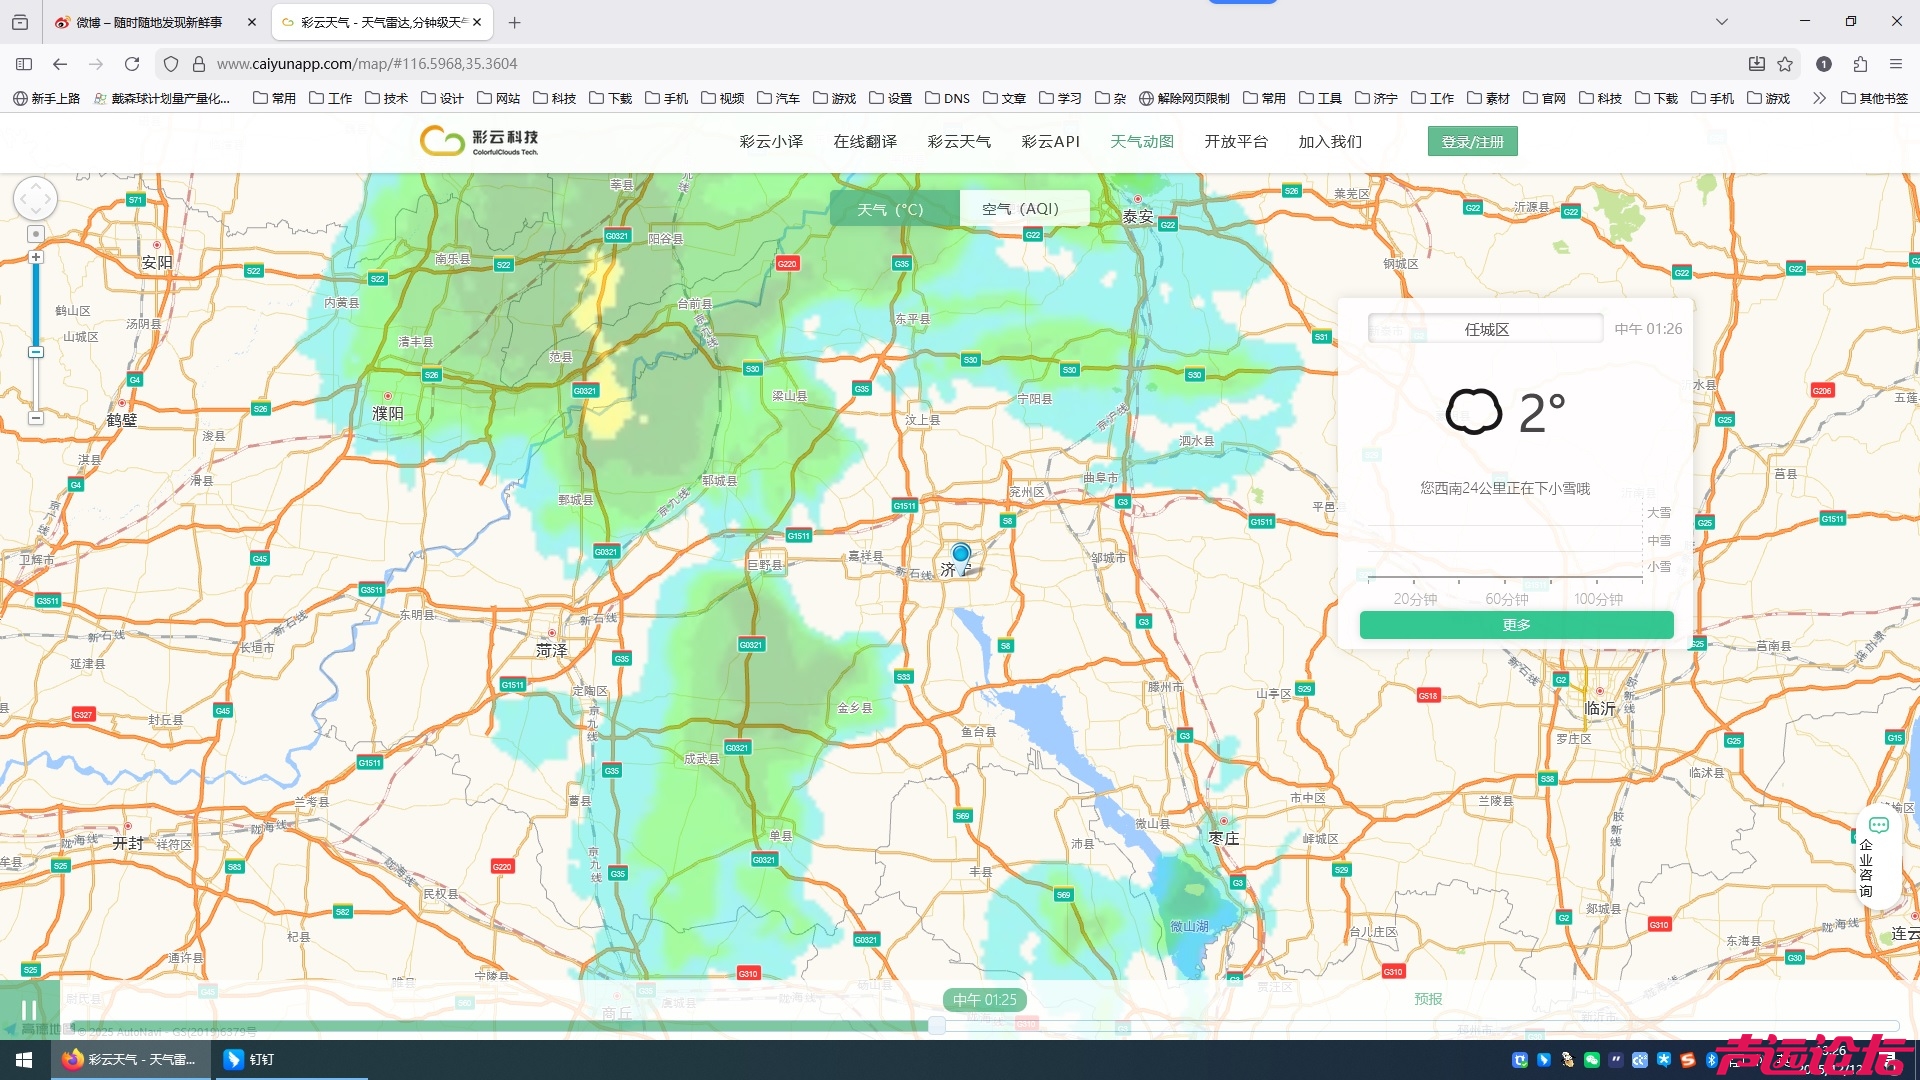1920x1080 pixels.
Task: Switch to the 微博 browser tab
Action: click(x=150, y=22)
